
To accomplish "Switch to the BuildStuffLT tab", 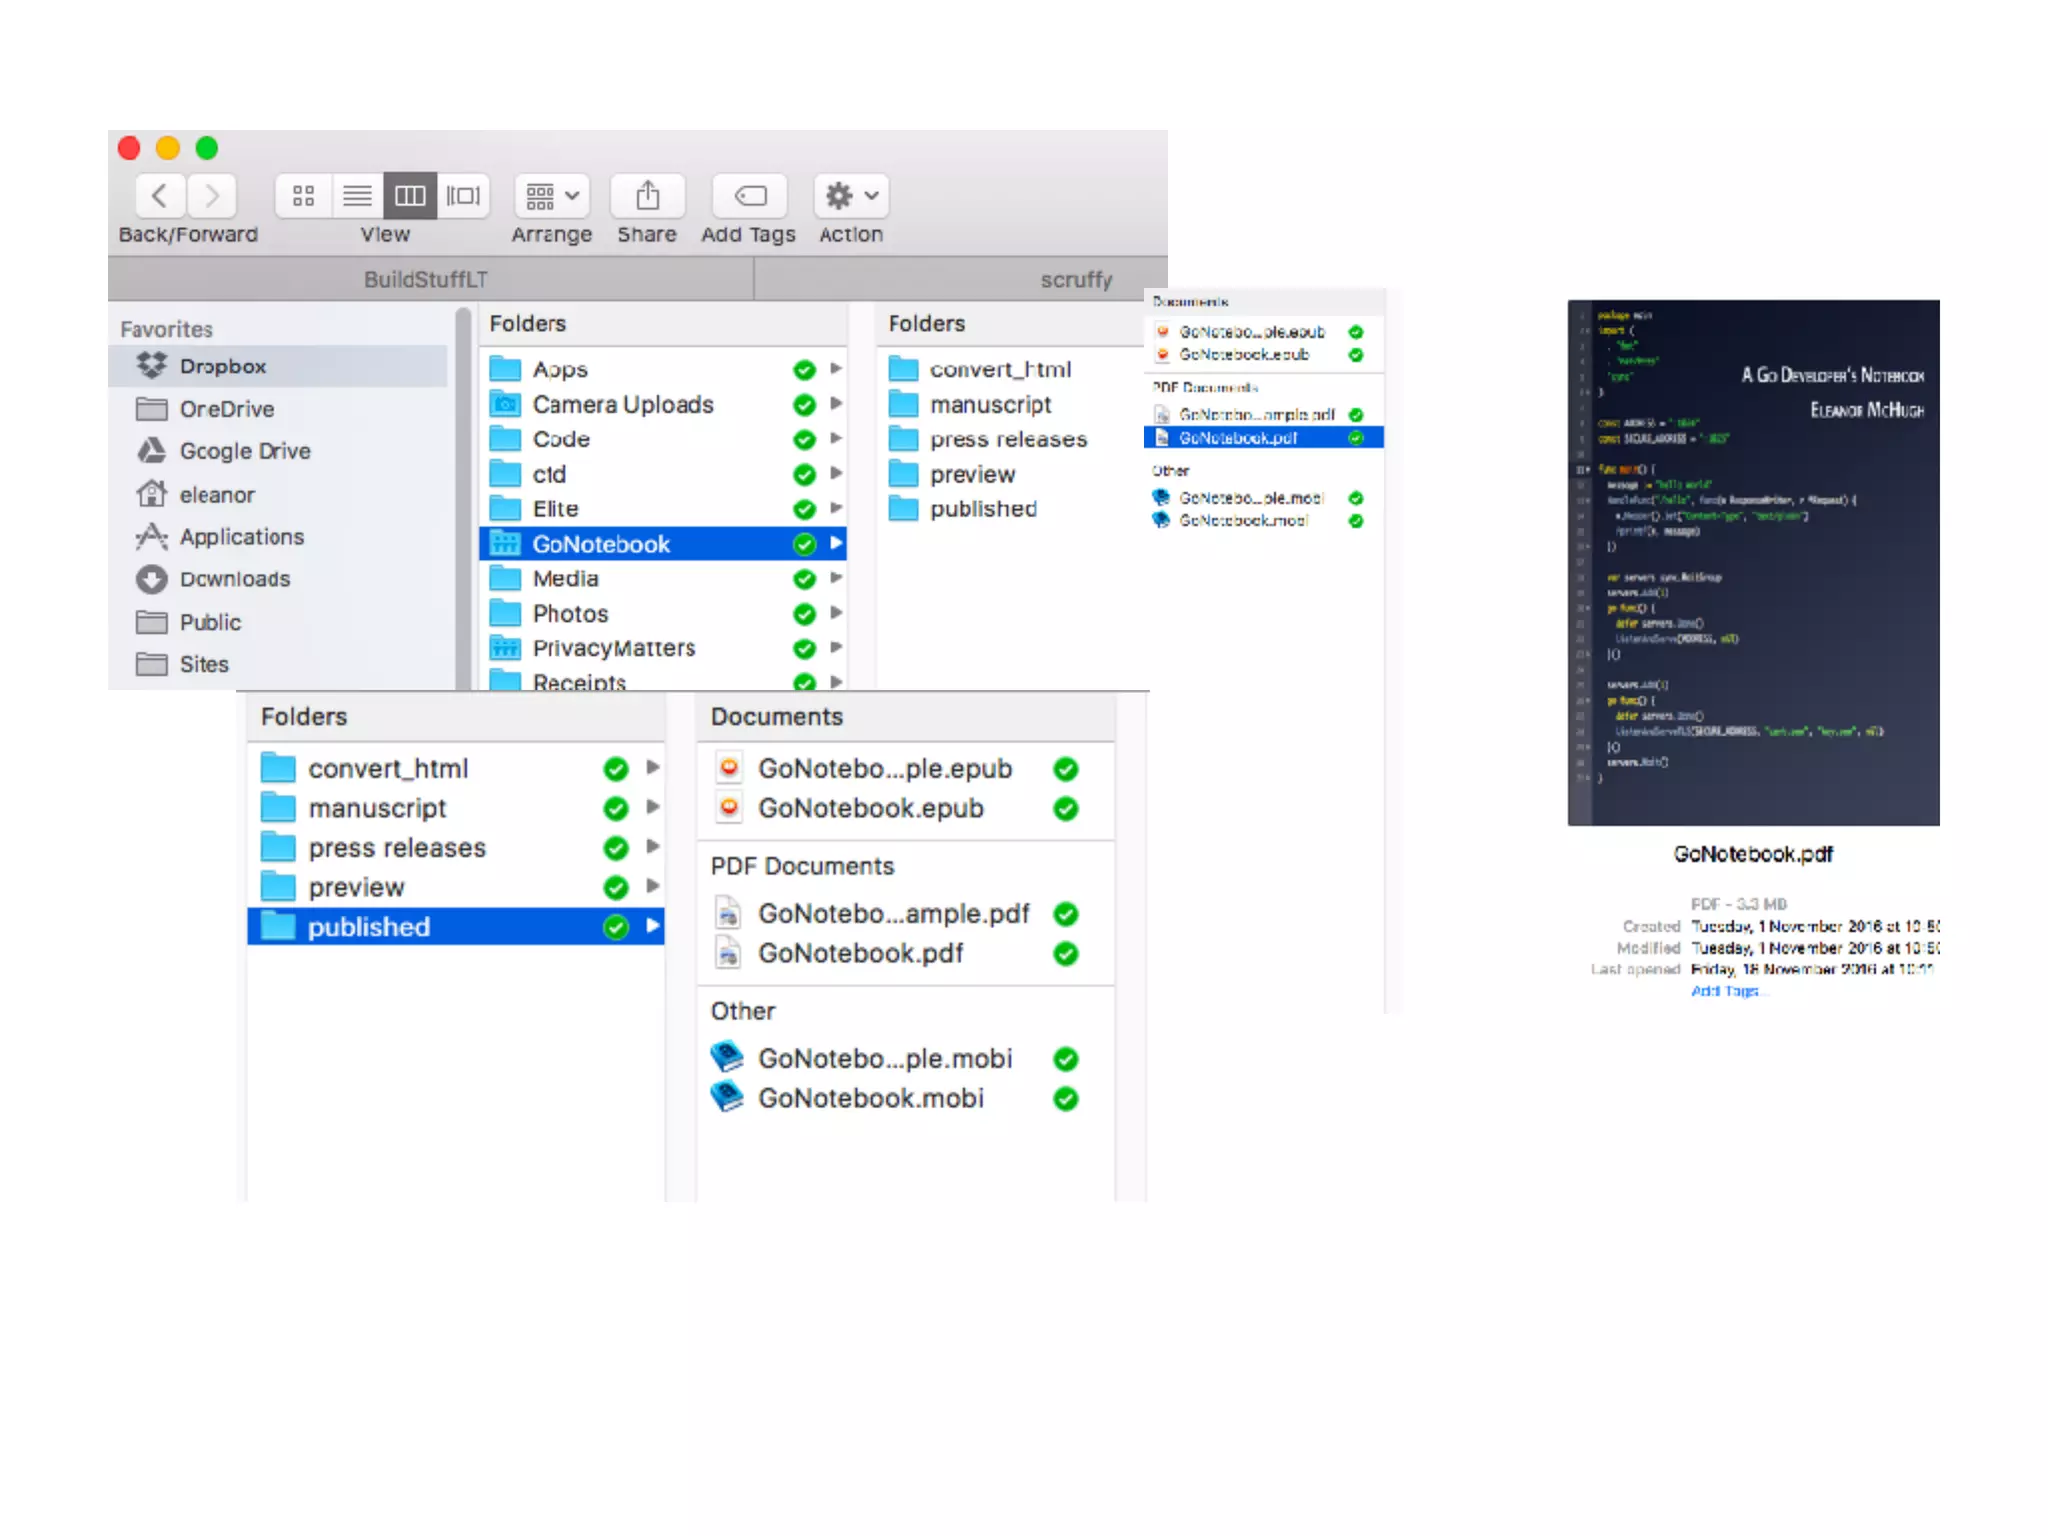I will pos(427,279).
